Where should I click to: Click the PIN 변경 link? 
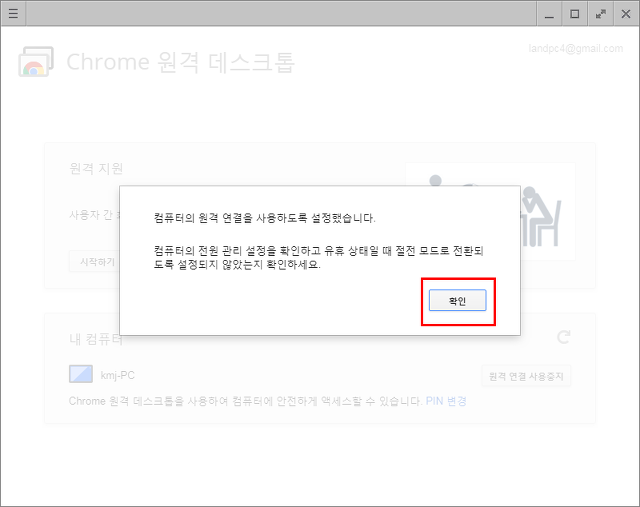[446, 401]
